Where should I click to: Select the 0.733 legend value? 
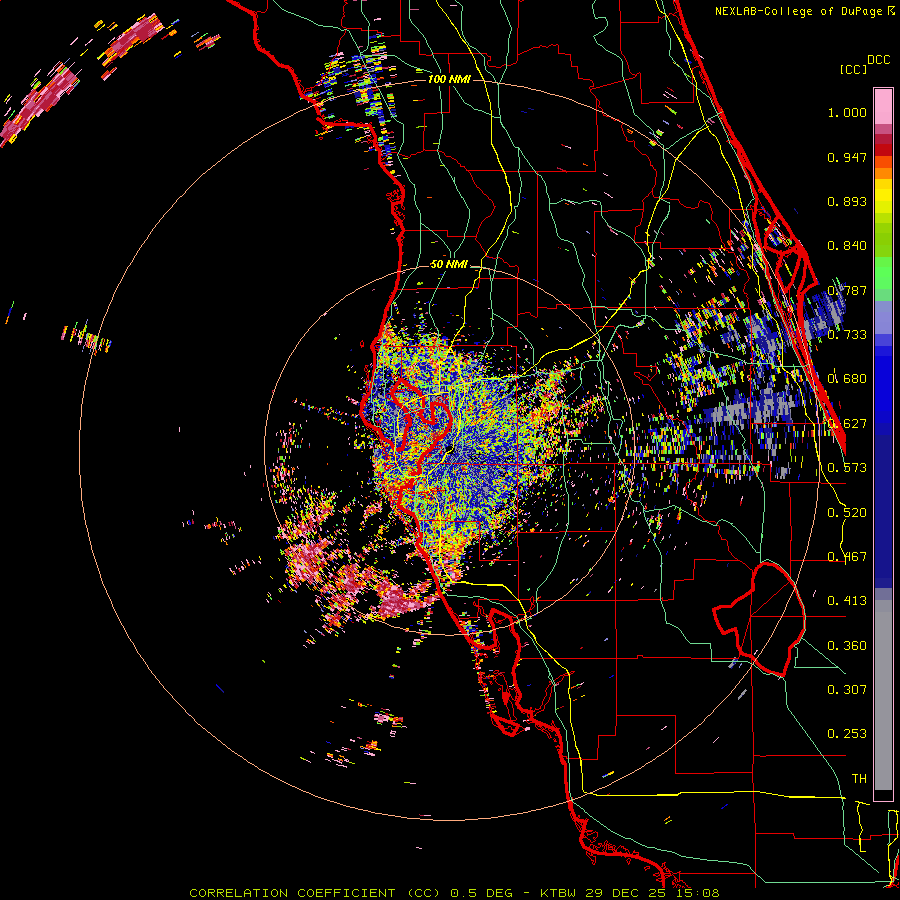(847, 335)
